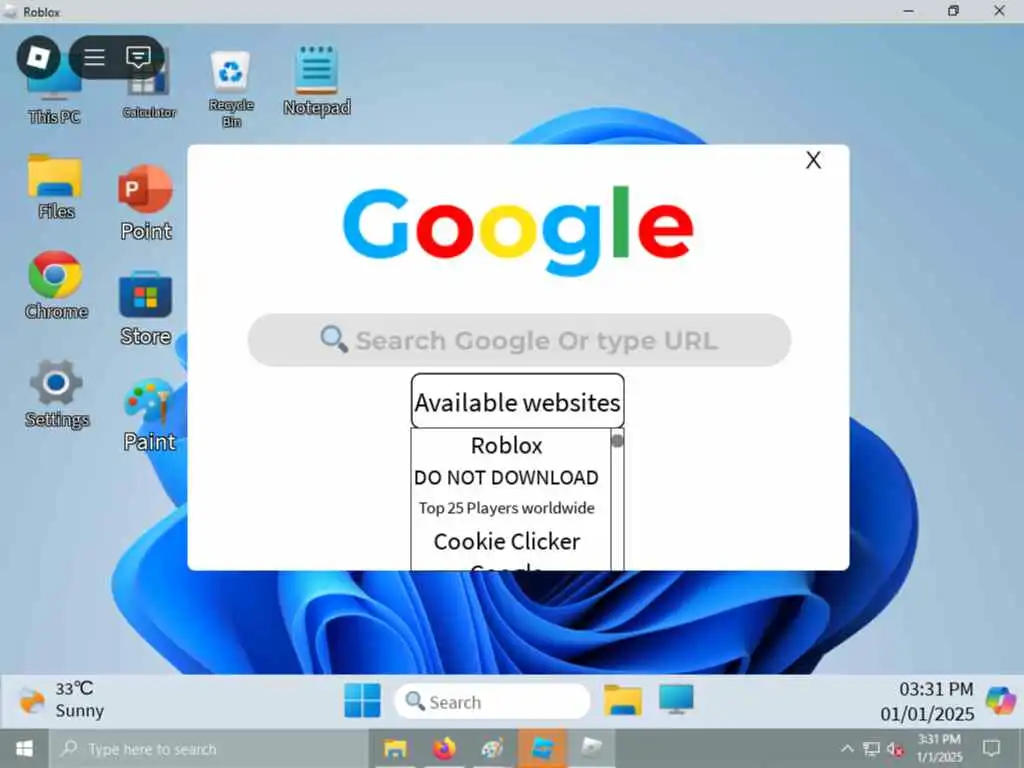The height and width of the screenshot is (768, 1024).
Task: Open in-game taskbar monitor icon
Action: click(x=676, y=699)
